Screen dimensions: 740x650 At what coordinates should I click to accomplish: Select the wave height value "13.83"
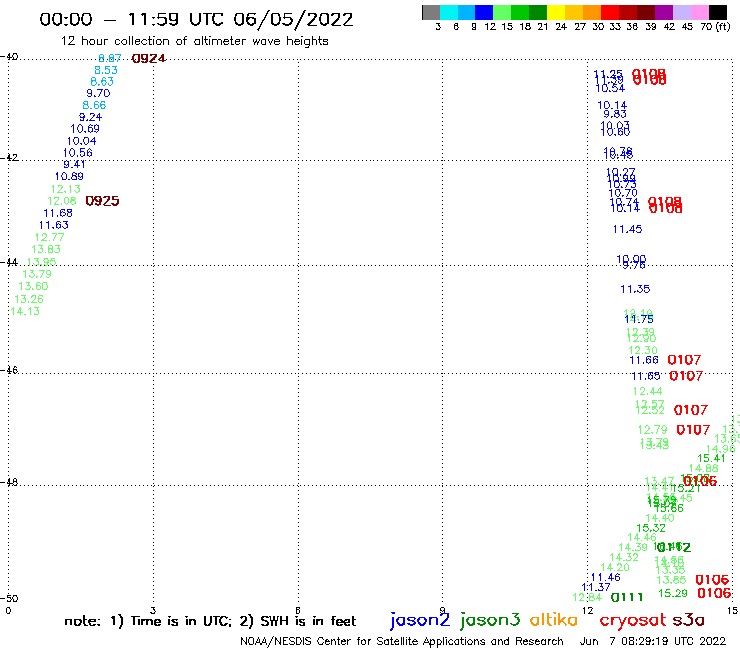[x=46, y=249]
